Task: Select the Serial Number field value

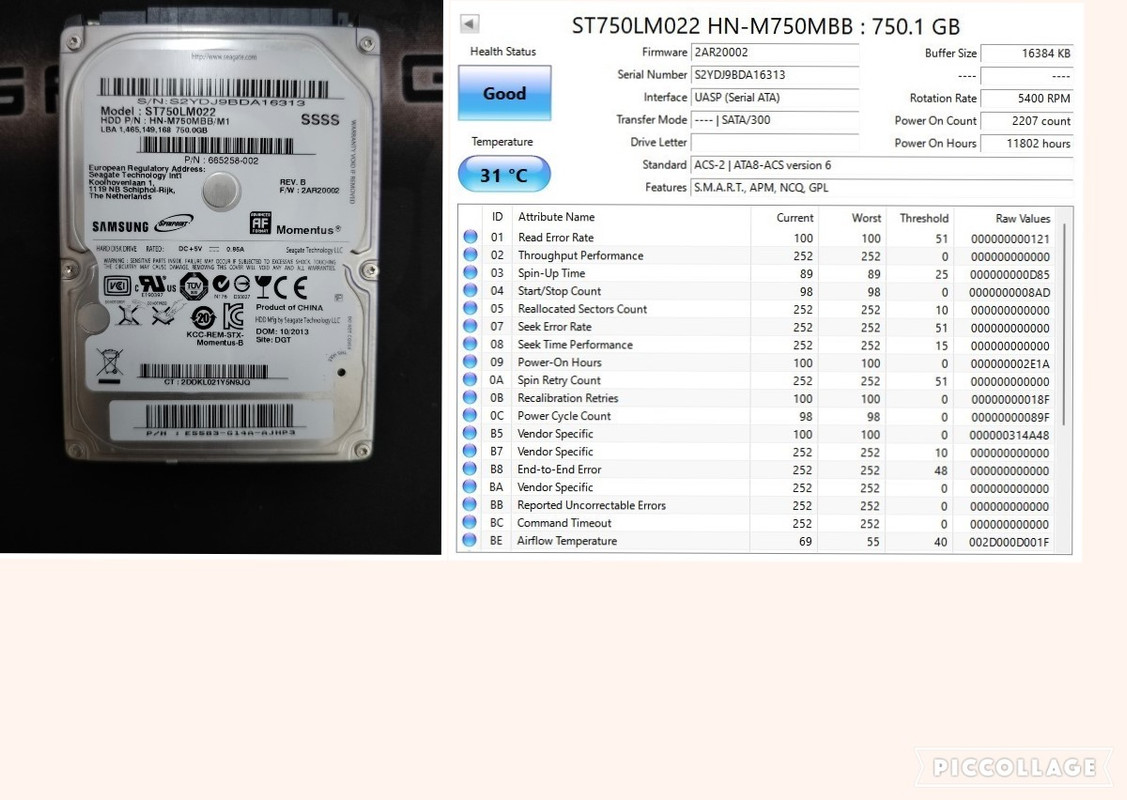Action: pos(775,75)
